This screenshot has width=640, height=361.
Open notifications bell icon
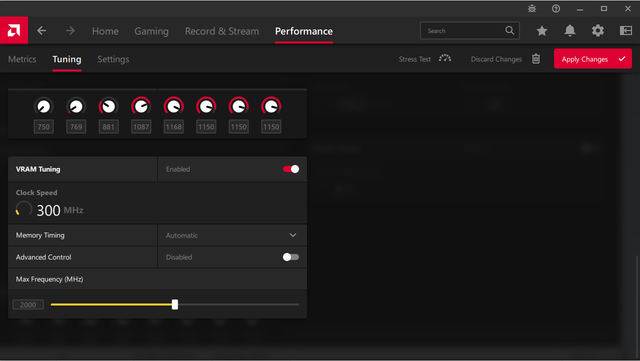(x=570, y=31)
